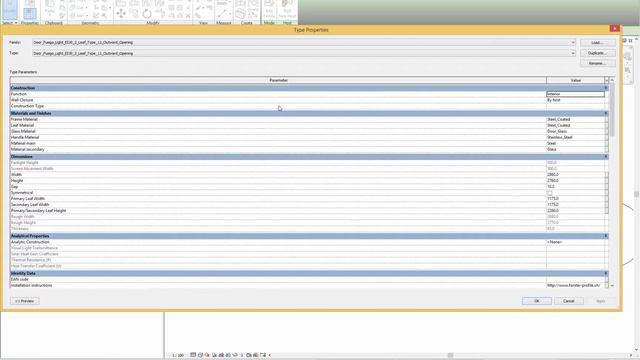Viewport: 640px width, 360px height.
Task: Collapse the Identity Data group
Action: click(606, 273)
